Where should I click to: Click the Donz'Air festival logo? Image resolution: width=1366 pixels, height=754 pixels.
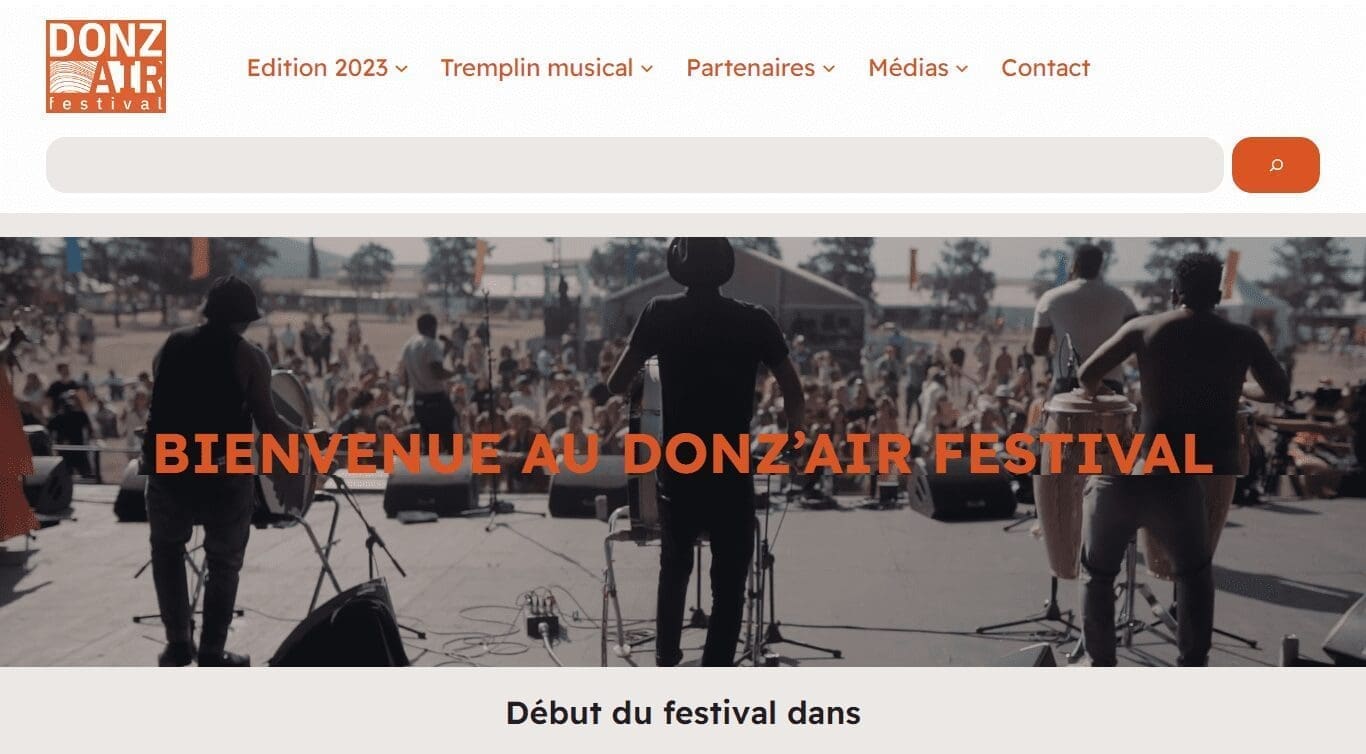[106, 67]
